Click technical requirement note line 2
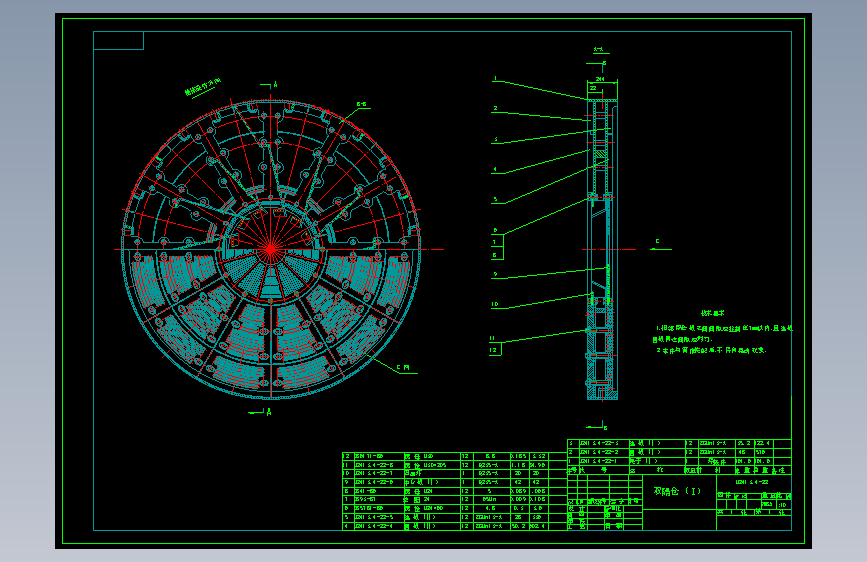Image resolution: width=867 pixels, height=562 pixels. [x=711, y=351]
